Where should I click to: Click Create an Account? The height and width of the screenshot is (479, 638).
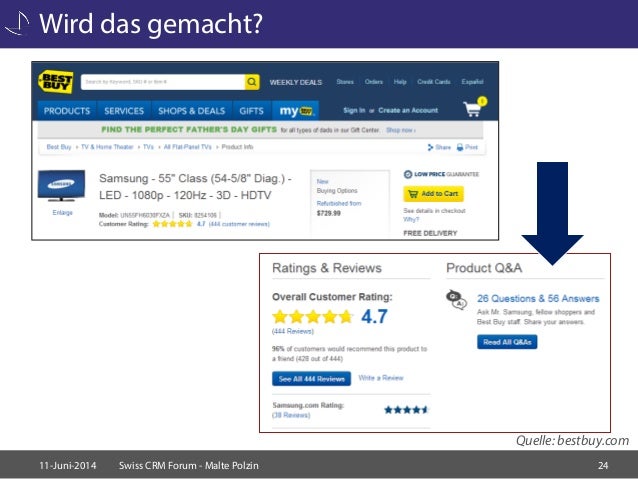[x=408, y=110]
